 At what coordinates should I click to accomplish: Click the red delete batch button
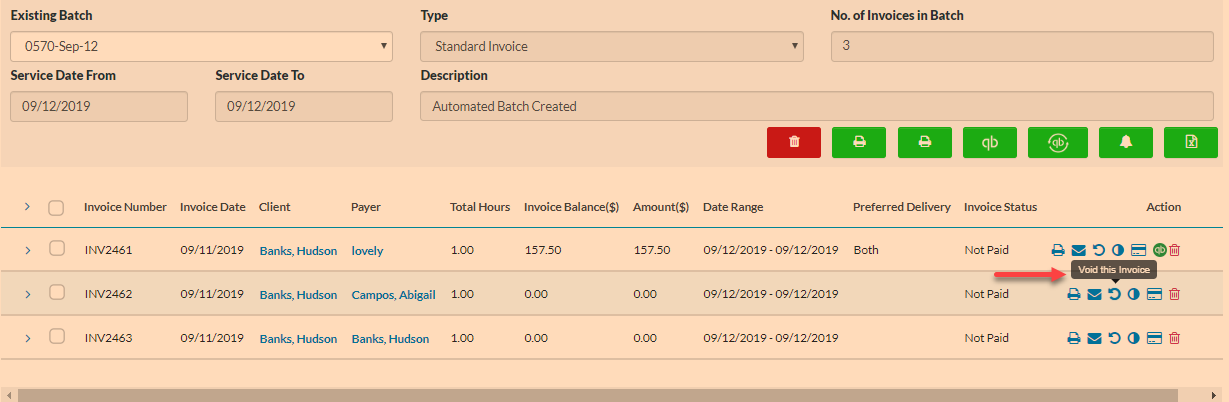coord(794,142)
